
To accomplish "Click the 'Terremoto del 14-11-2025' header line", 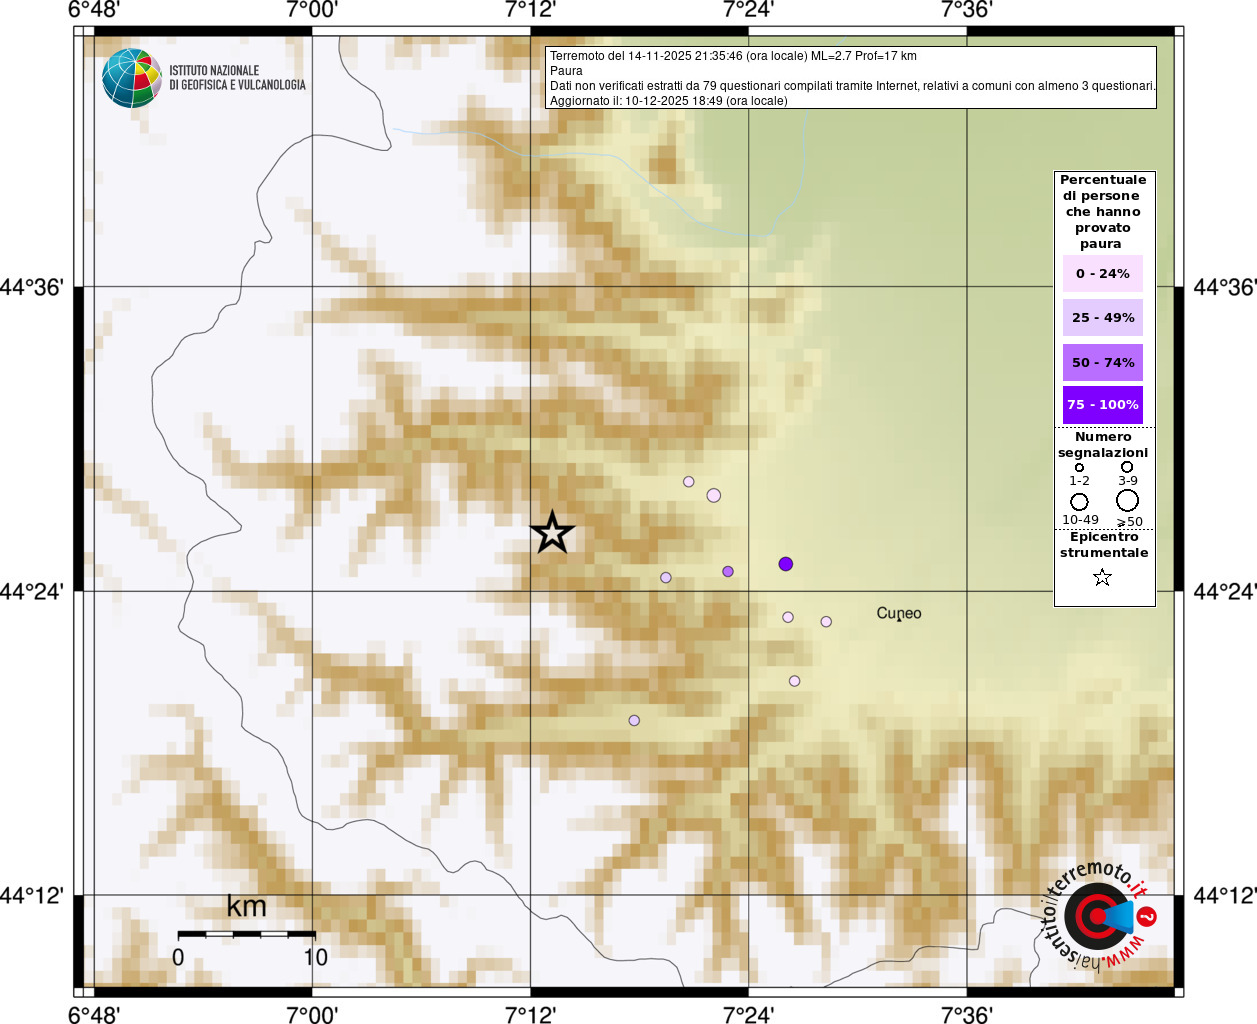I will (x=733, y=56).
